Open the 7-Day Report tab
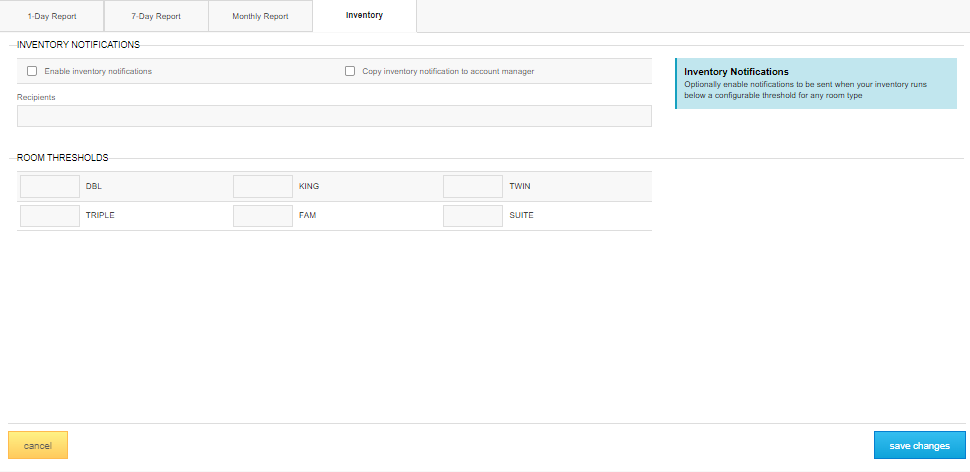 (x=156, y=16)
